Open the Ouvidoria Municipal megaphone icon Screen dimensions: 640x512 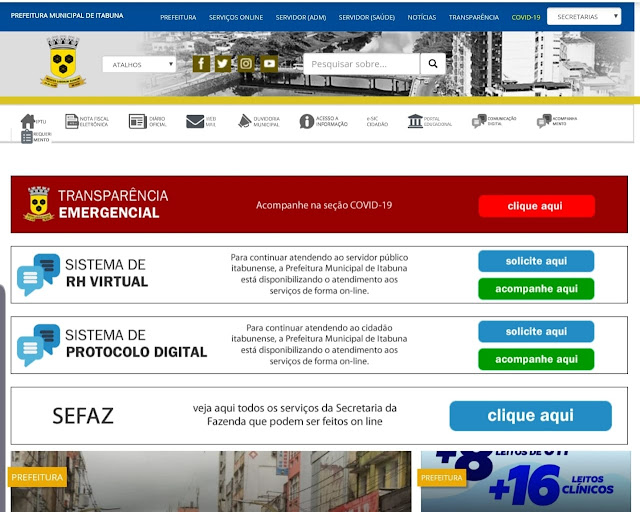coord(244,121)
